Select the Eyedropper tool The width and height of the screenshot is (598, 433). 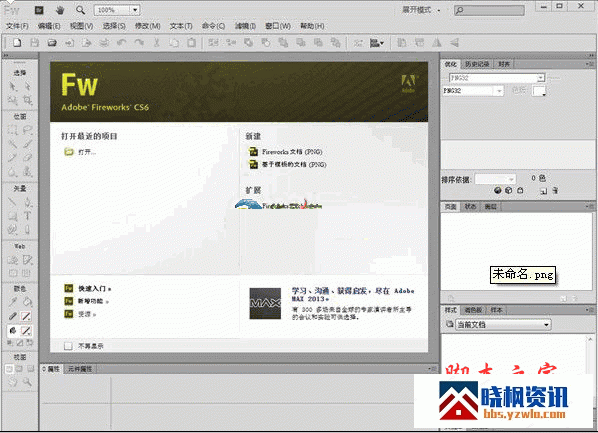[13, 302]
